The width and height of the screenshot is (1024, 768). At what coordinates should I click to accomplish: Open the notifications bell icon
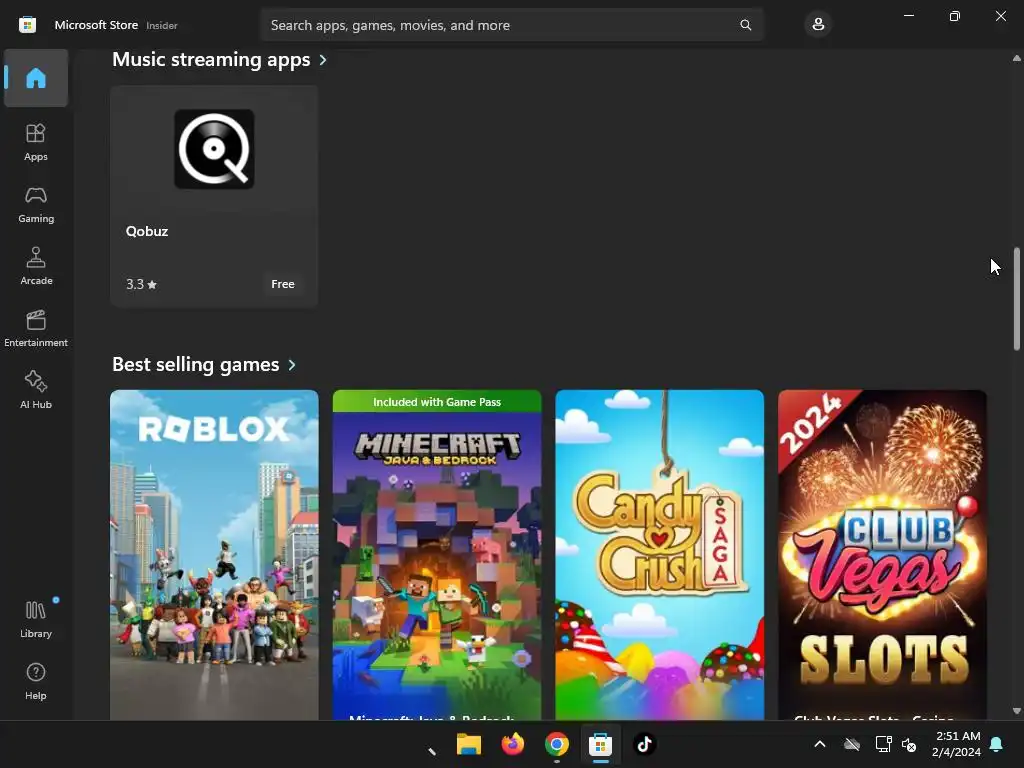[x=997, y=744]
